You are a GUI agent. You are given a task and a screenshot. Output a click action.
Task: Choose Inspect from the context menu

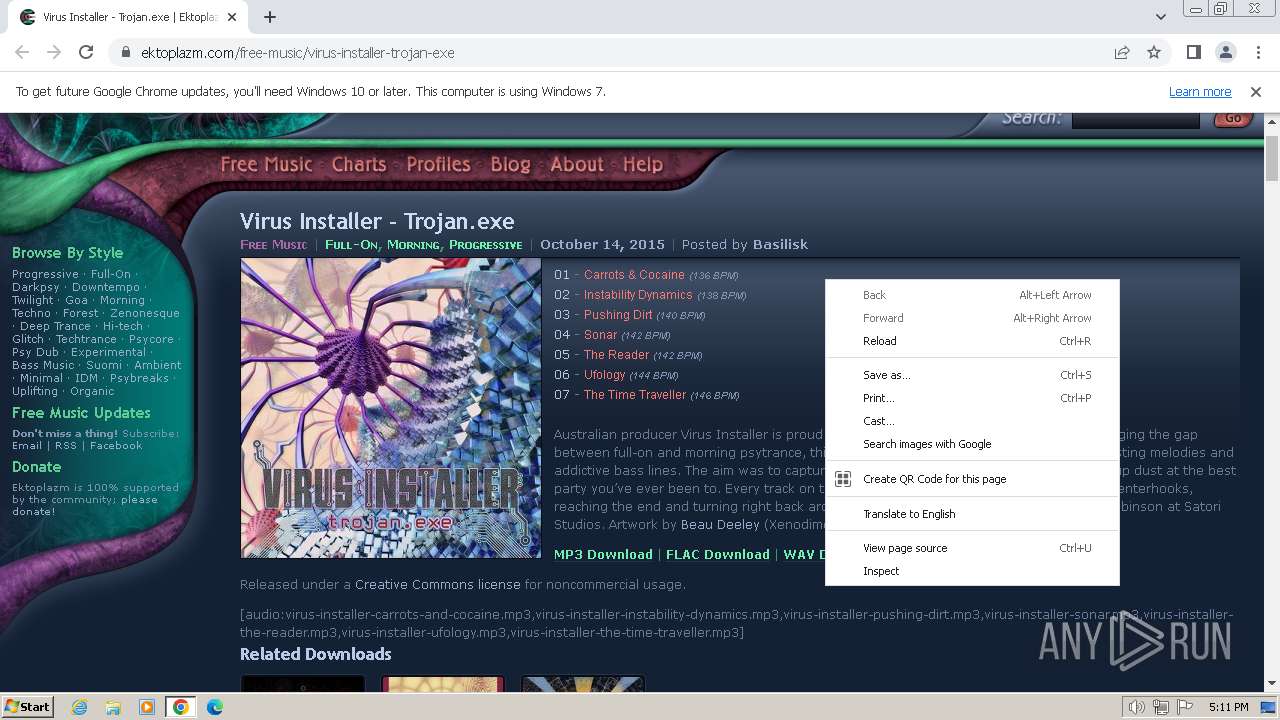972,571
